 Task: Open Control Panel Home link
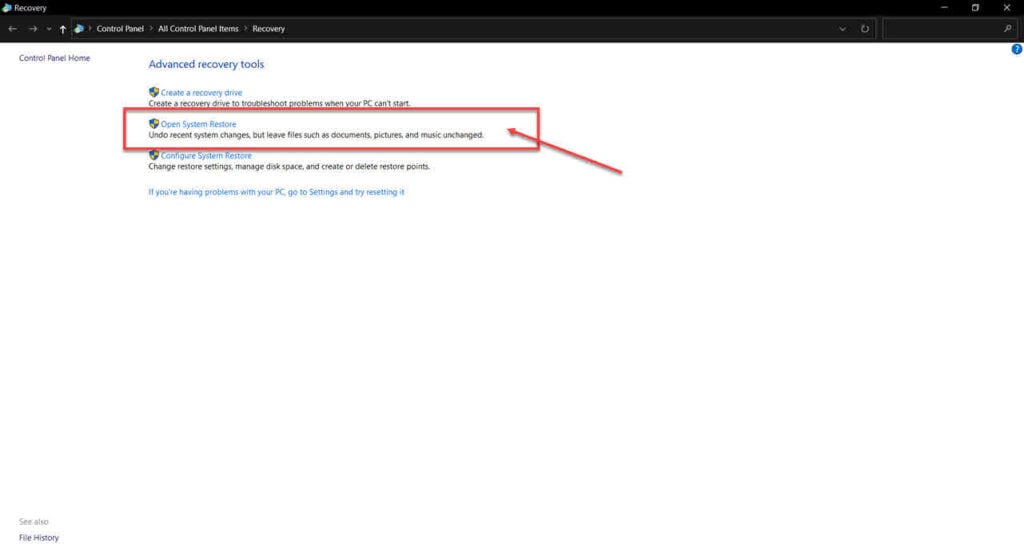[54, 58]
